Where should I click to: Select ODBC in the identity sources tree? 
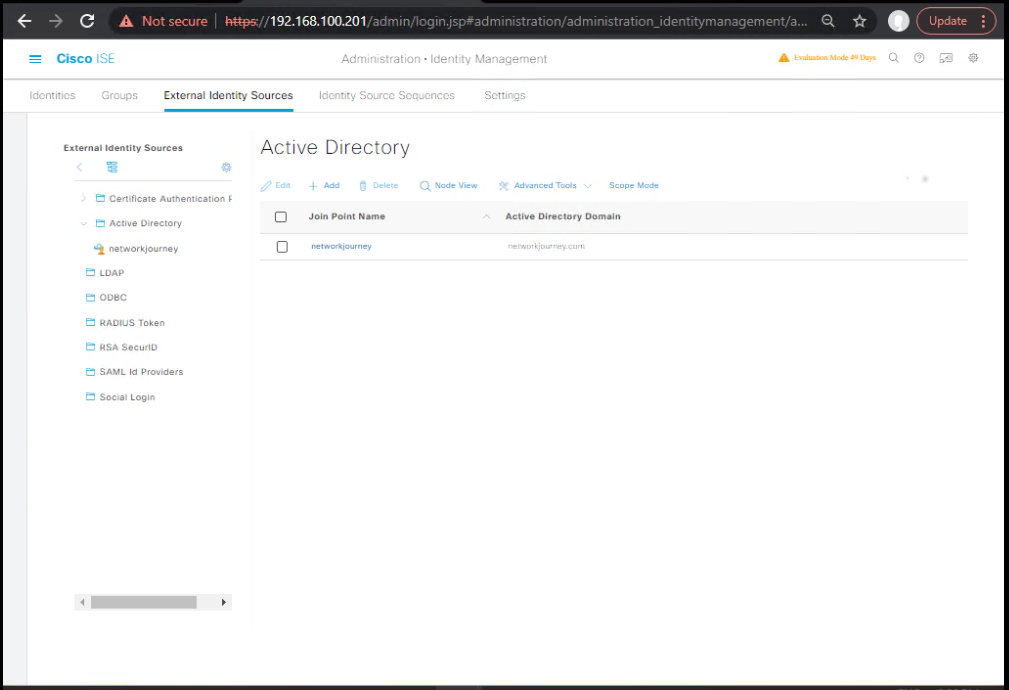(x=113, y=297)
